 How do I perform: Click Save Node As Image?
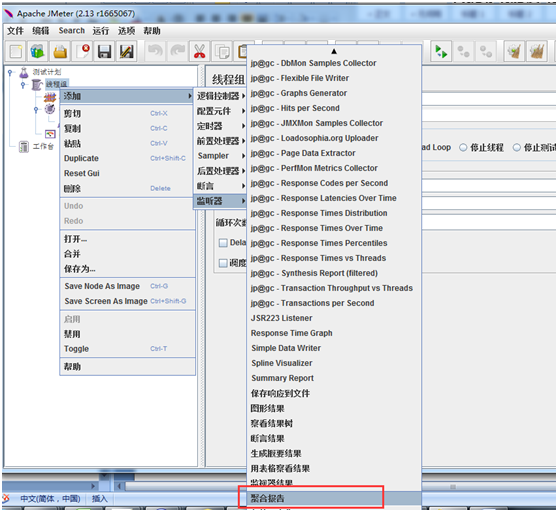coord(127,286)
